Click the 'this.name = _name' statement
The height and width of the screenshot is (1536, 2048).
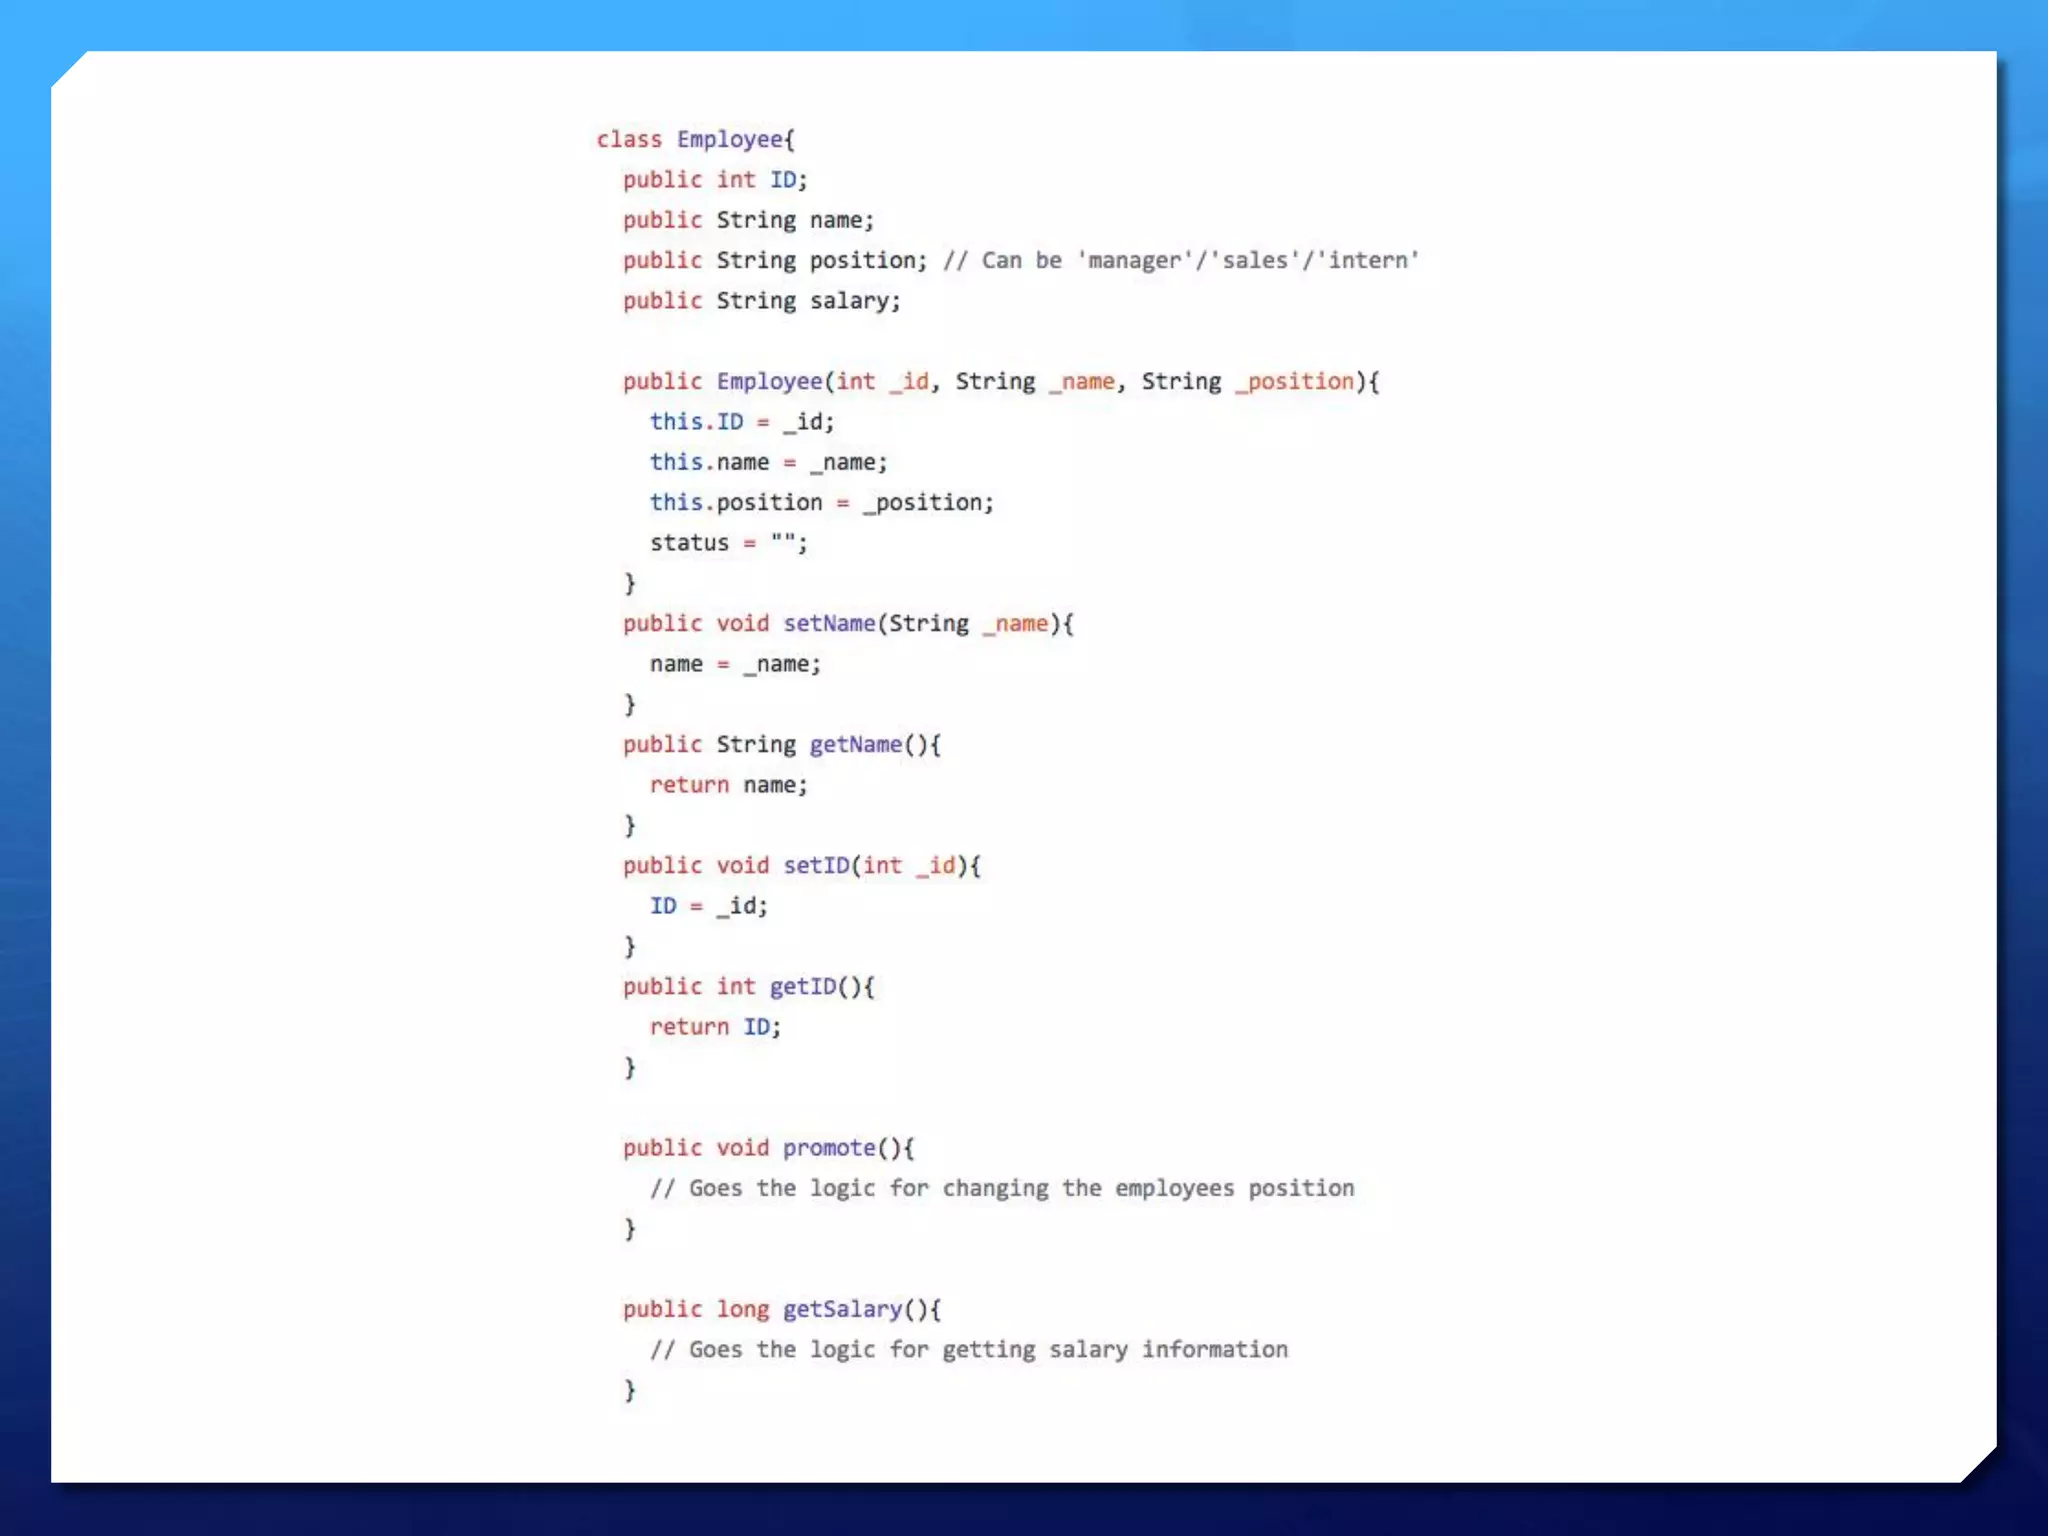[768, 462]
